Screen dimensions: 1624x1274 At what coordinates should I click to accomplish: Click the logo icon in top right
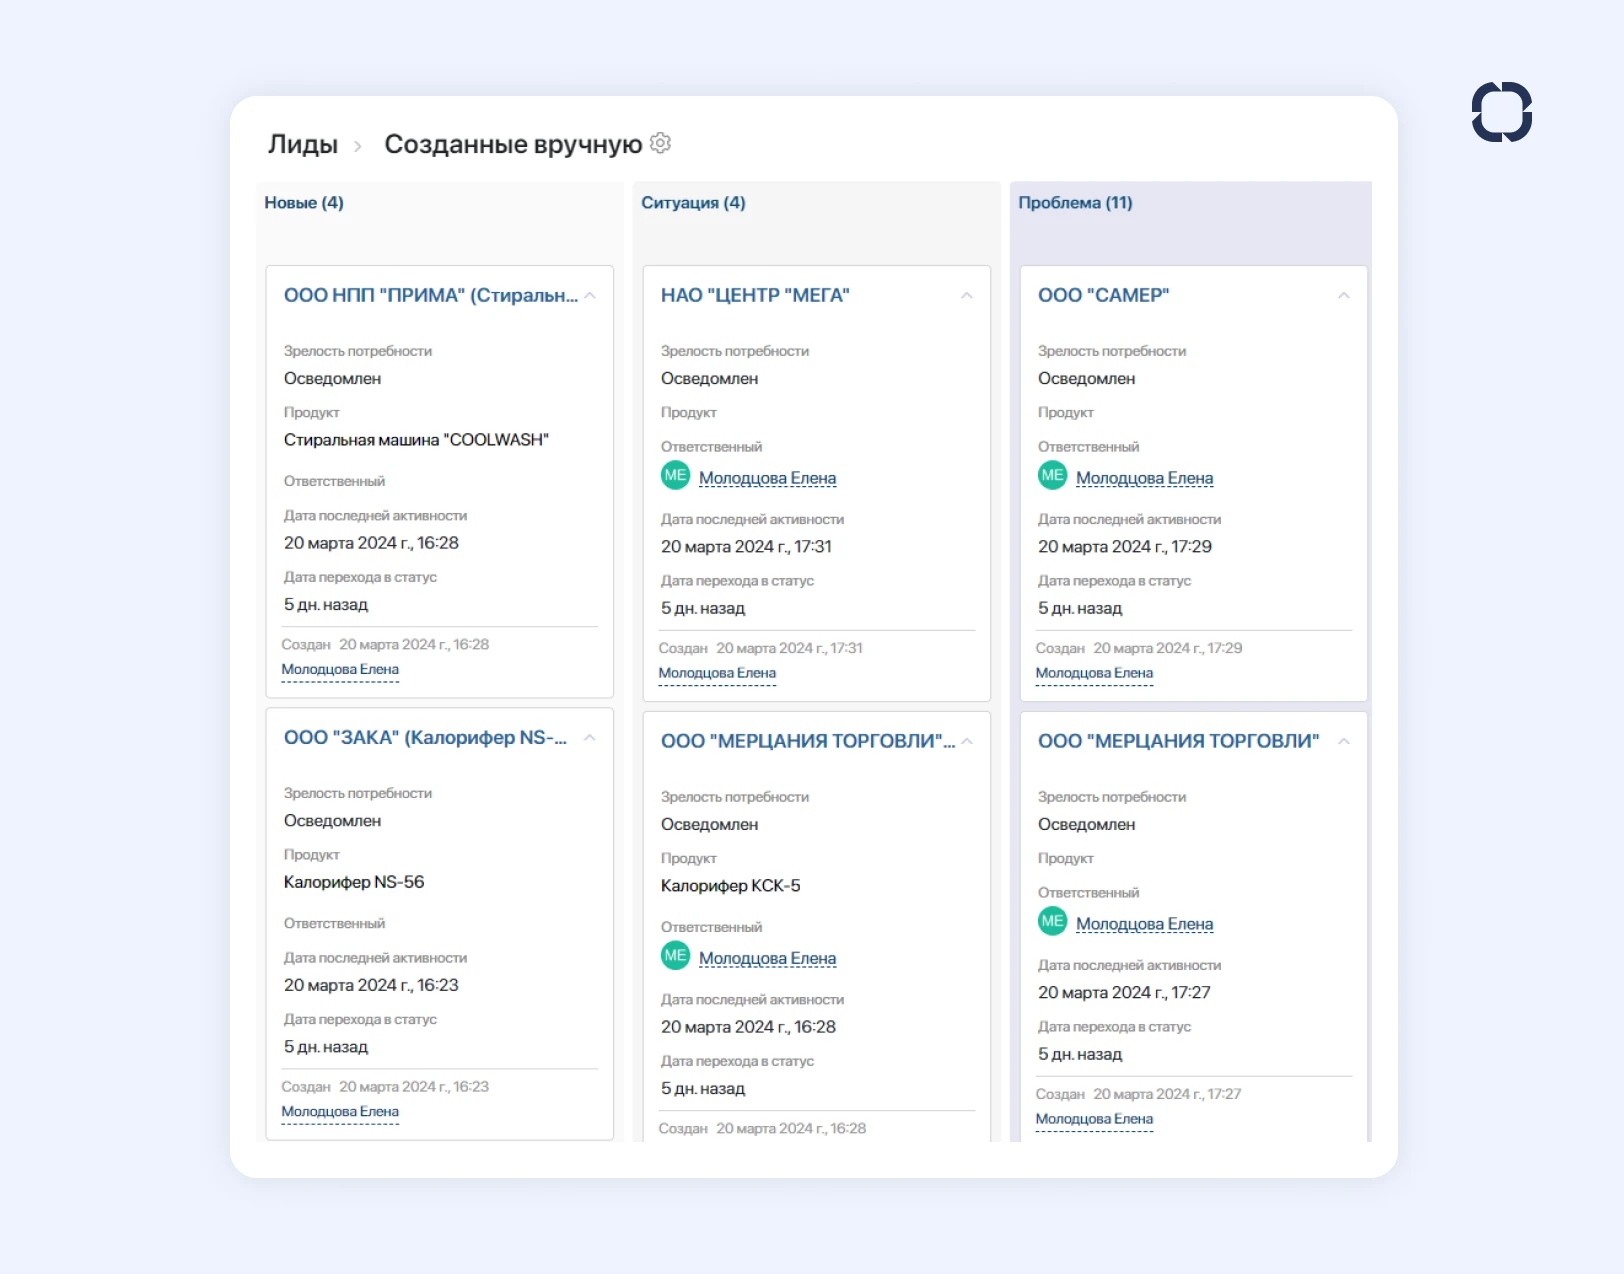point(1501,112)
